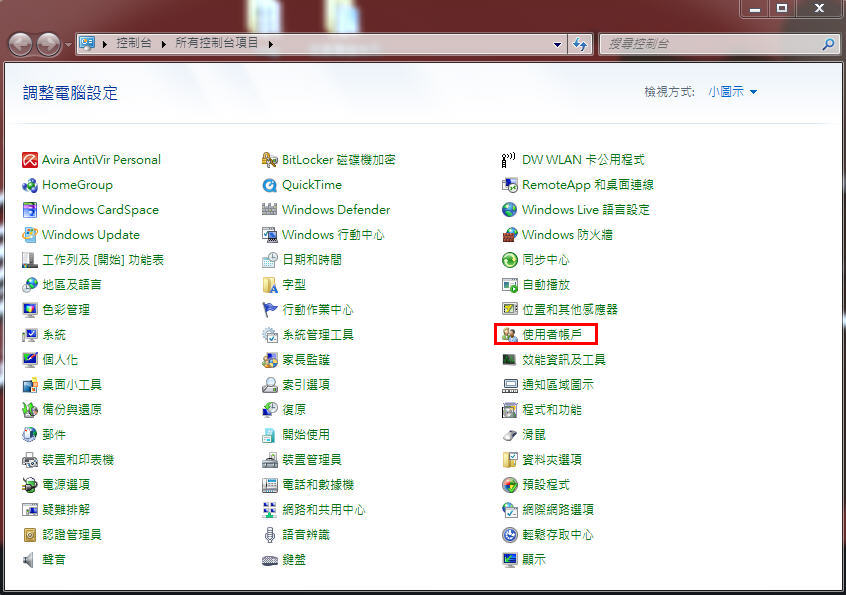
Task: Open the 聲音 speaker icon
Action: (30, 560)
